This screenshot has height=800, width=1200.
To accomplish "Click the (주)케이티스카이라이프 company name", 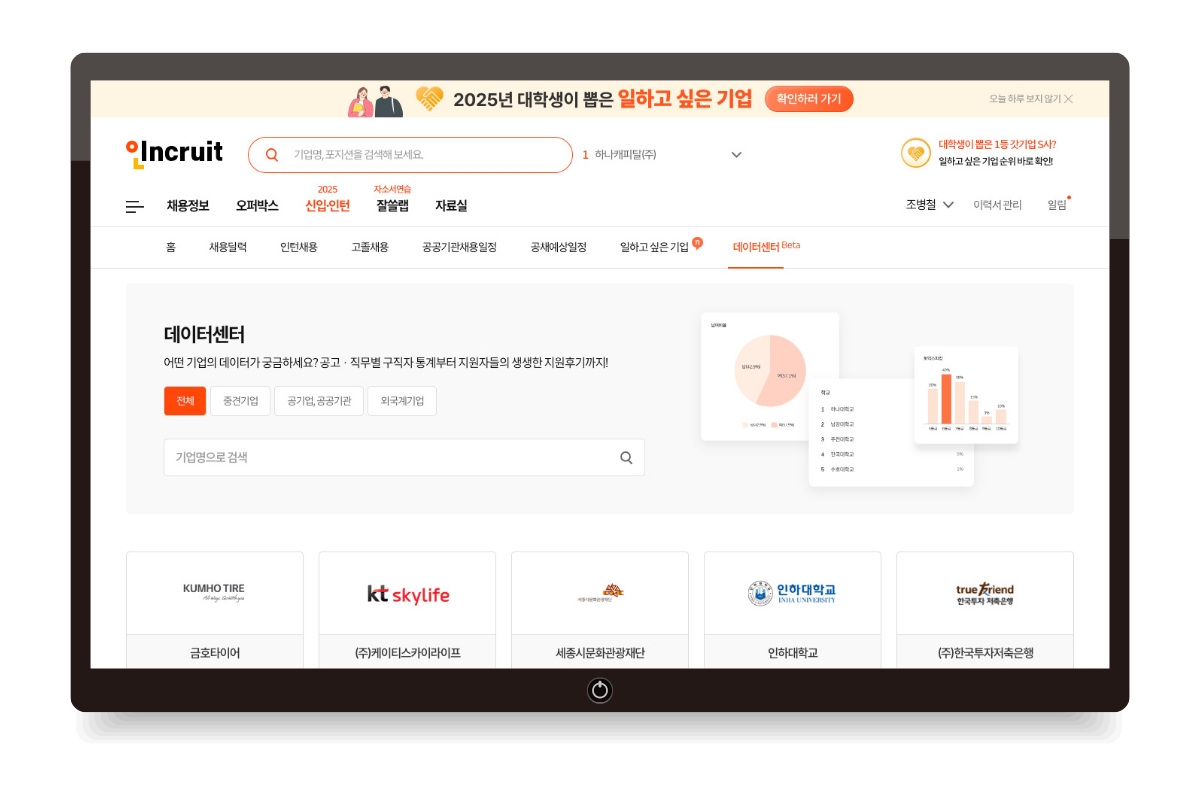I will 407,653.
